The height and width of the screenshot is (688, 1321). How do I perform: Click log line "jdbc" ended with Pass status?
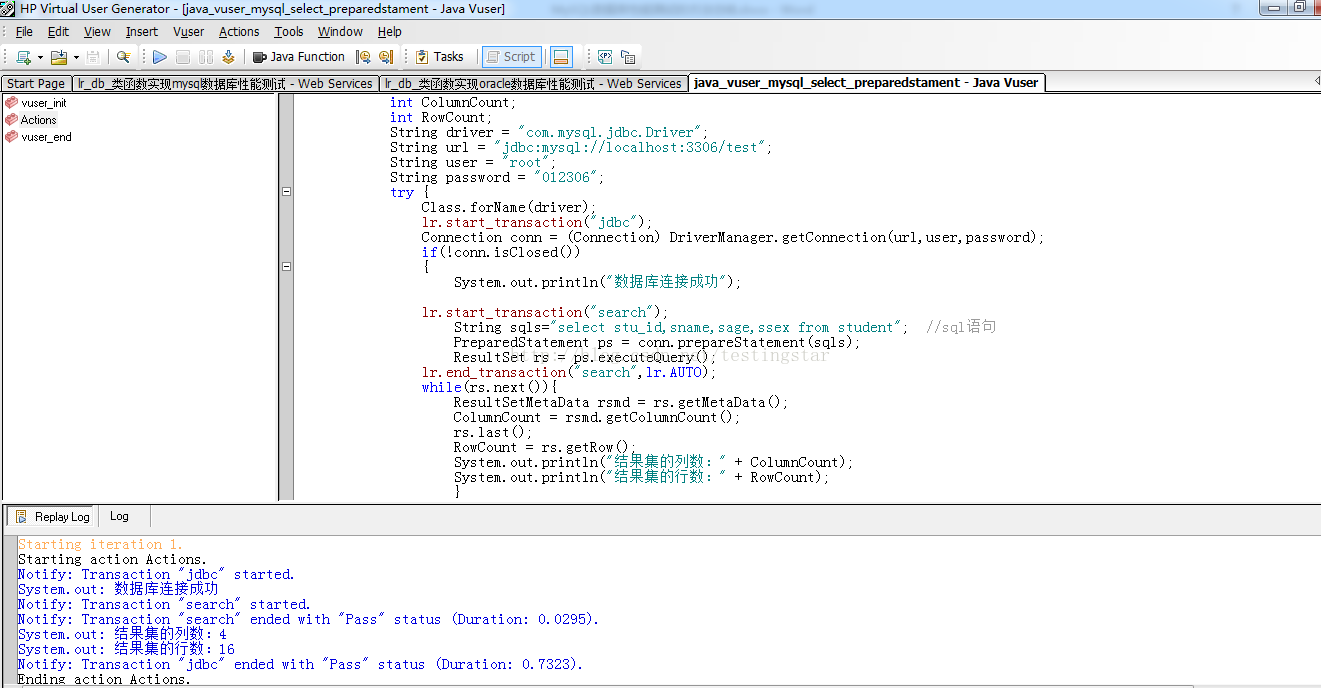tap(301, 665)
